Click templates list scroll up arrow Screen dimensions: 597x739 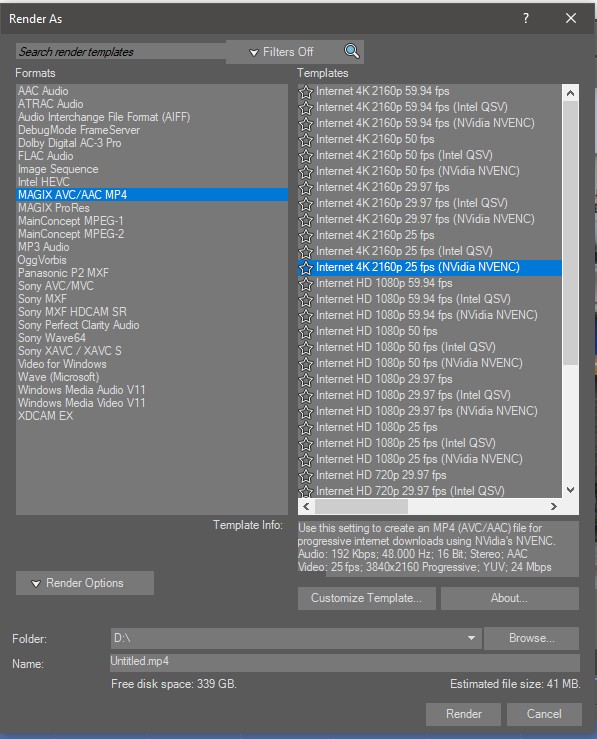pos(570,93)
